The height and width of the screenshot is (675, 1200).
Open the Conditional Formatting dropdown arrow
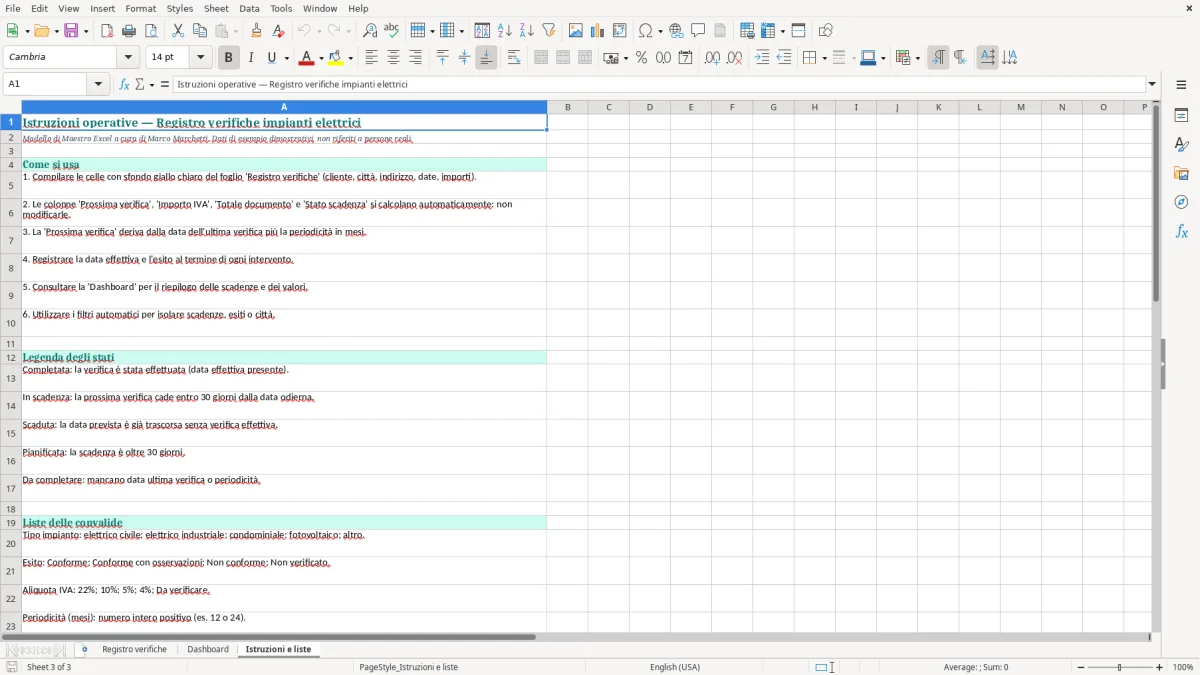pyautogui.click(x=917, y=58)
